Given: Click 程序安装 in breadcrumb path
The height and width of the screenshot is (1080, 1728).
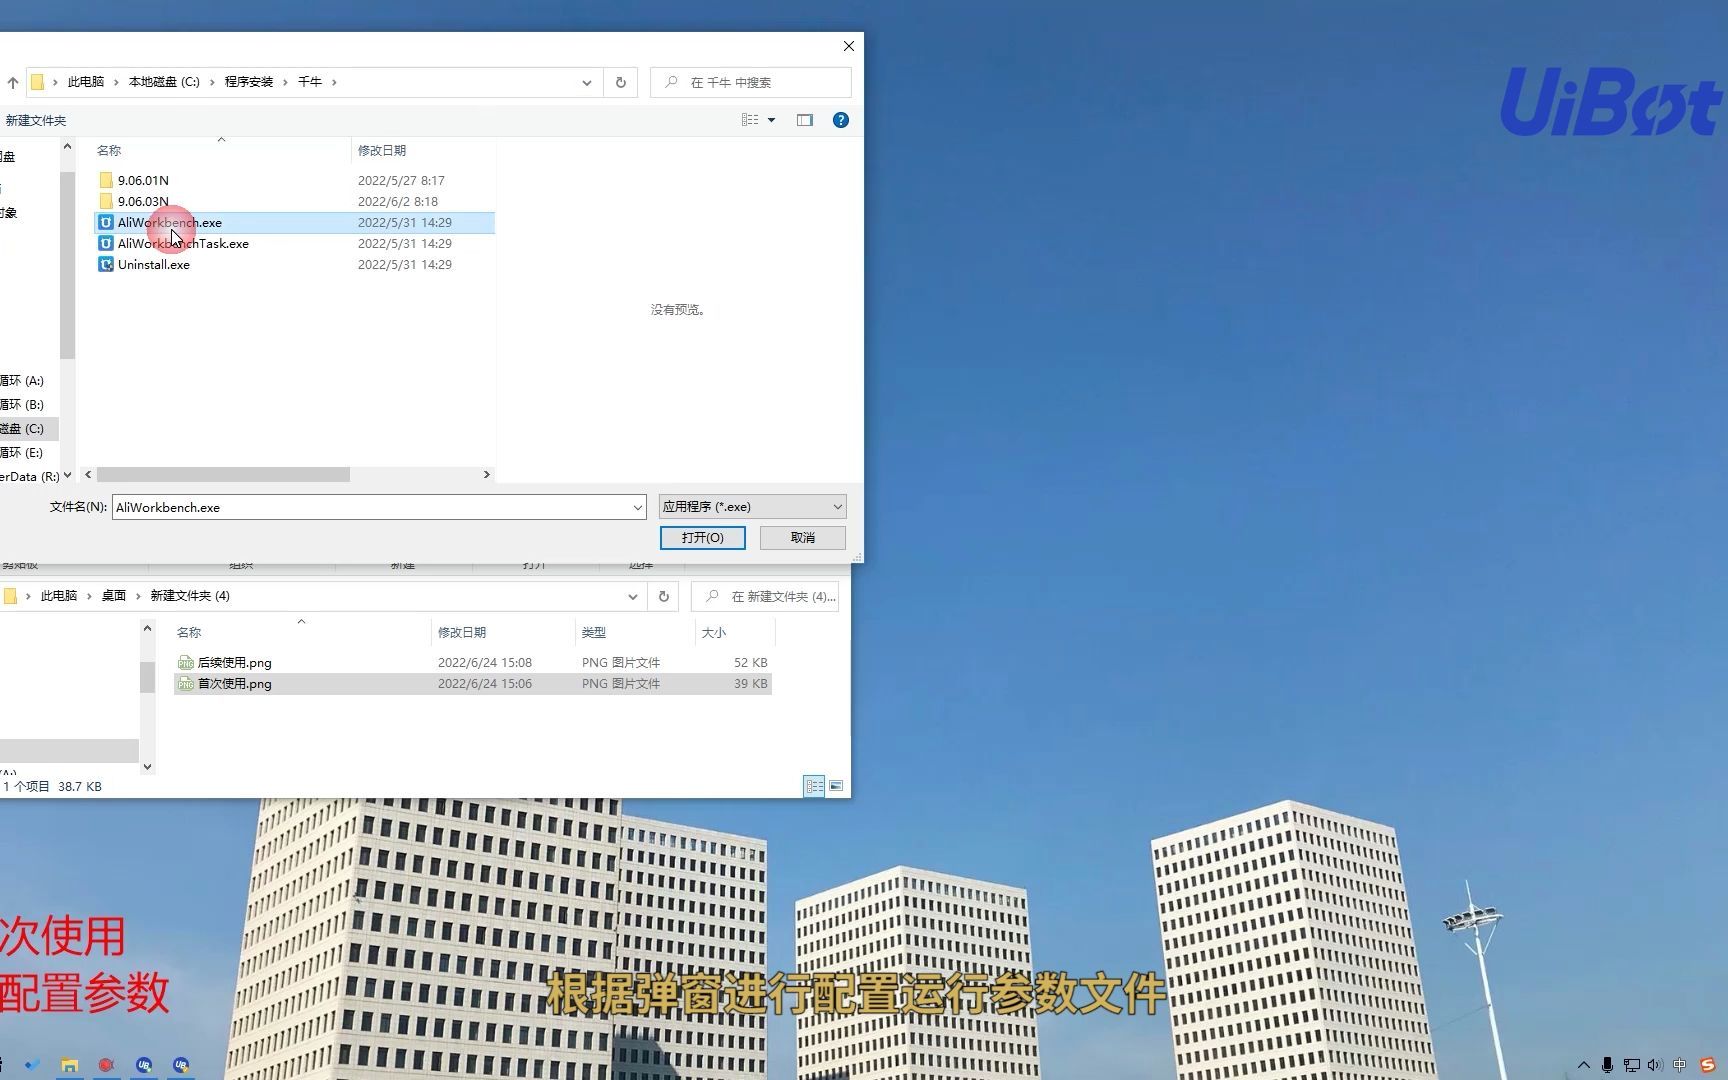Looking at the screenshot, I should click(249, 83).
